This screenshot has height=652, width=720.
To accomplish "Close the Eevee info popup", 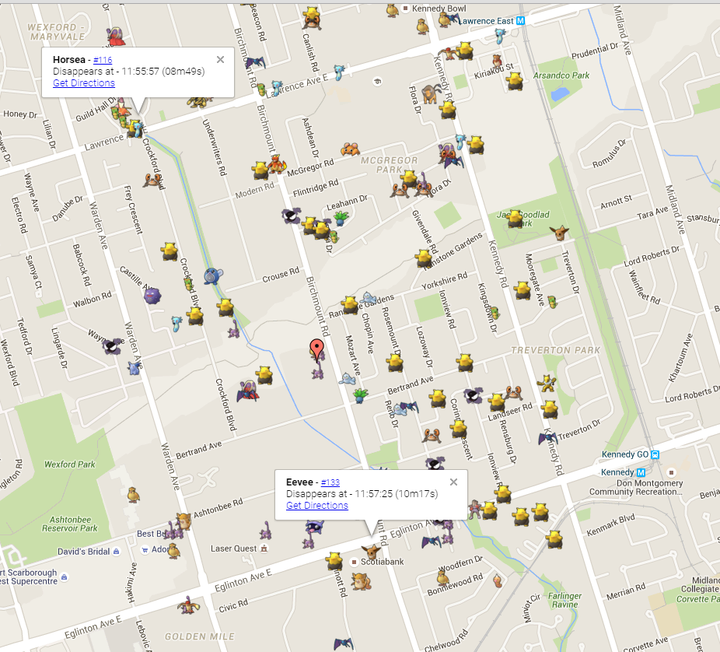I will tap(454, 482).
